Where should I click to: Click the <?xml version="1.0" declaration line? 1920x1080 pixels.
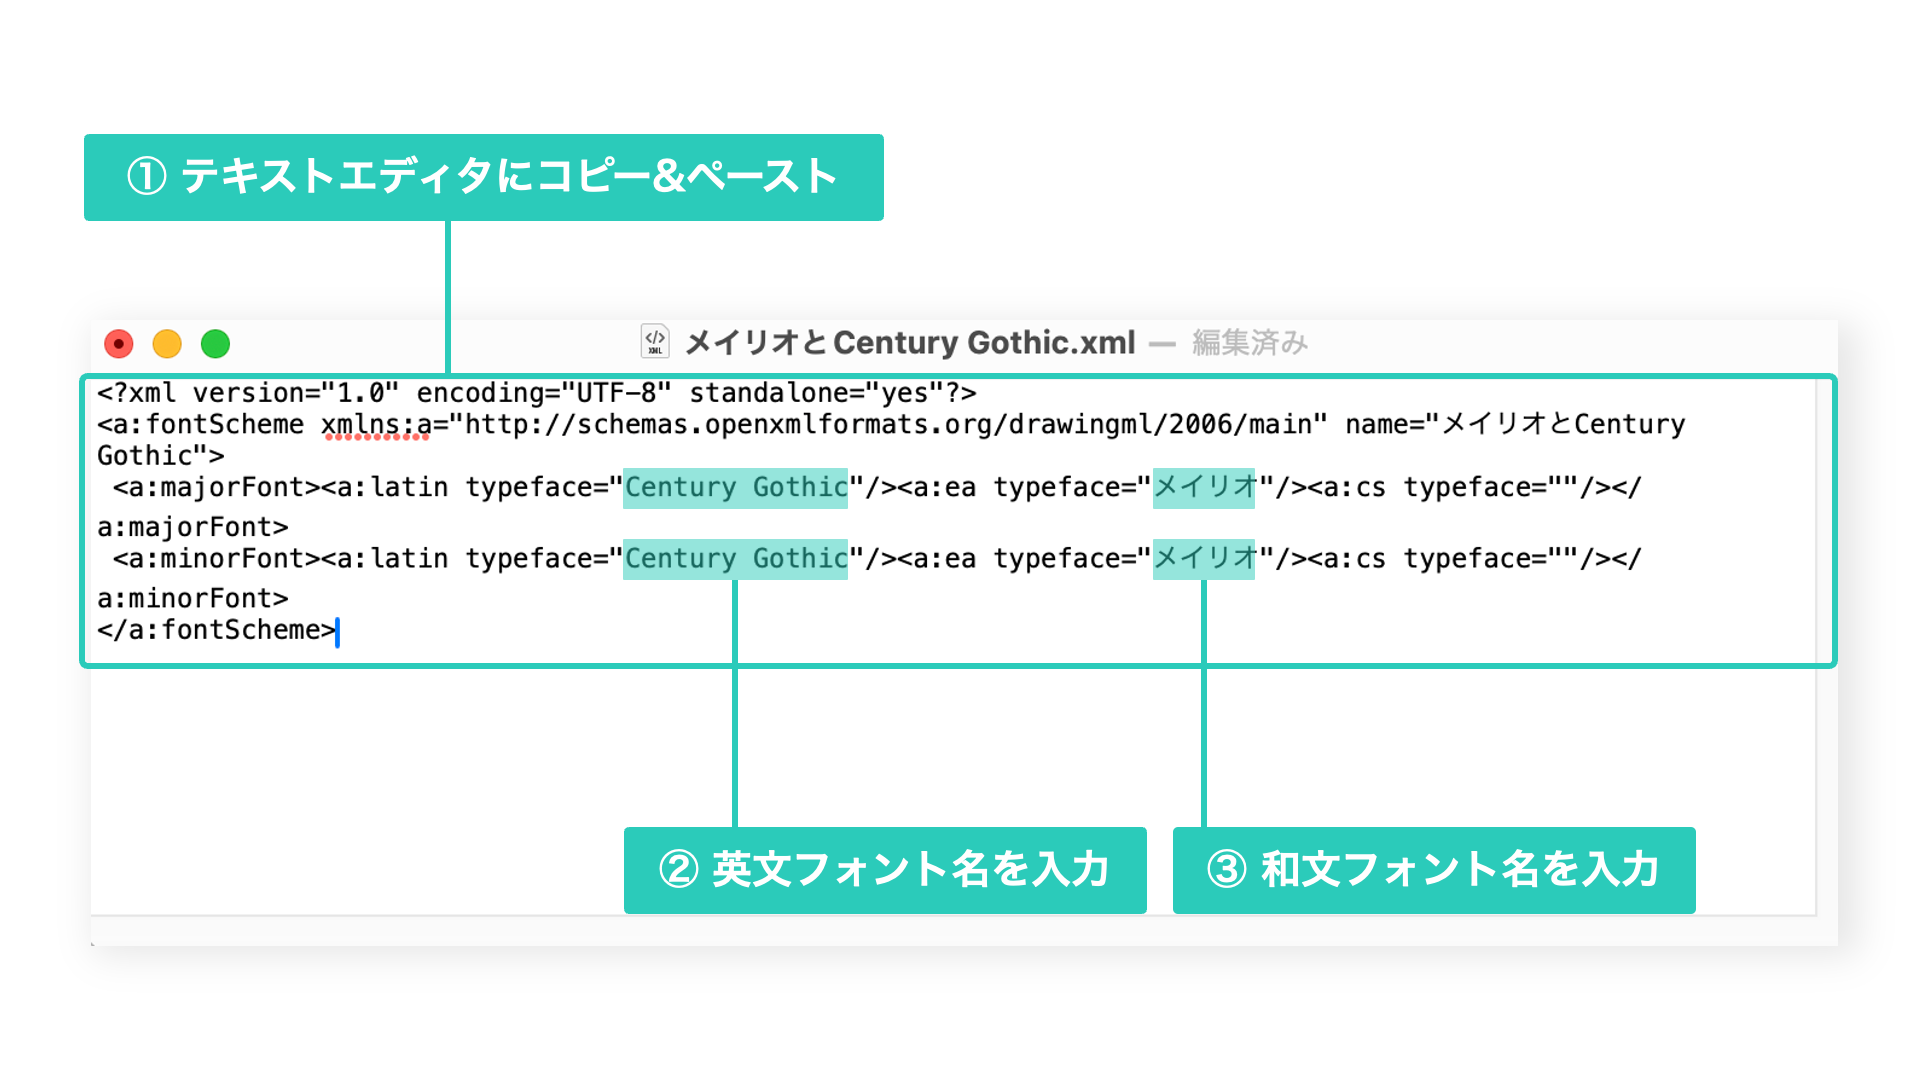coord(537,393)
